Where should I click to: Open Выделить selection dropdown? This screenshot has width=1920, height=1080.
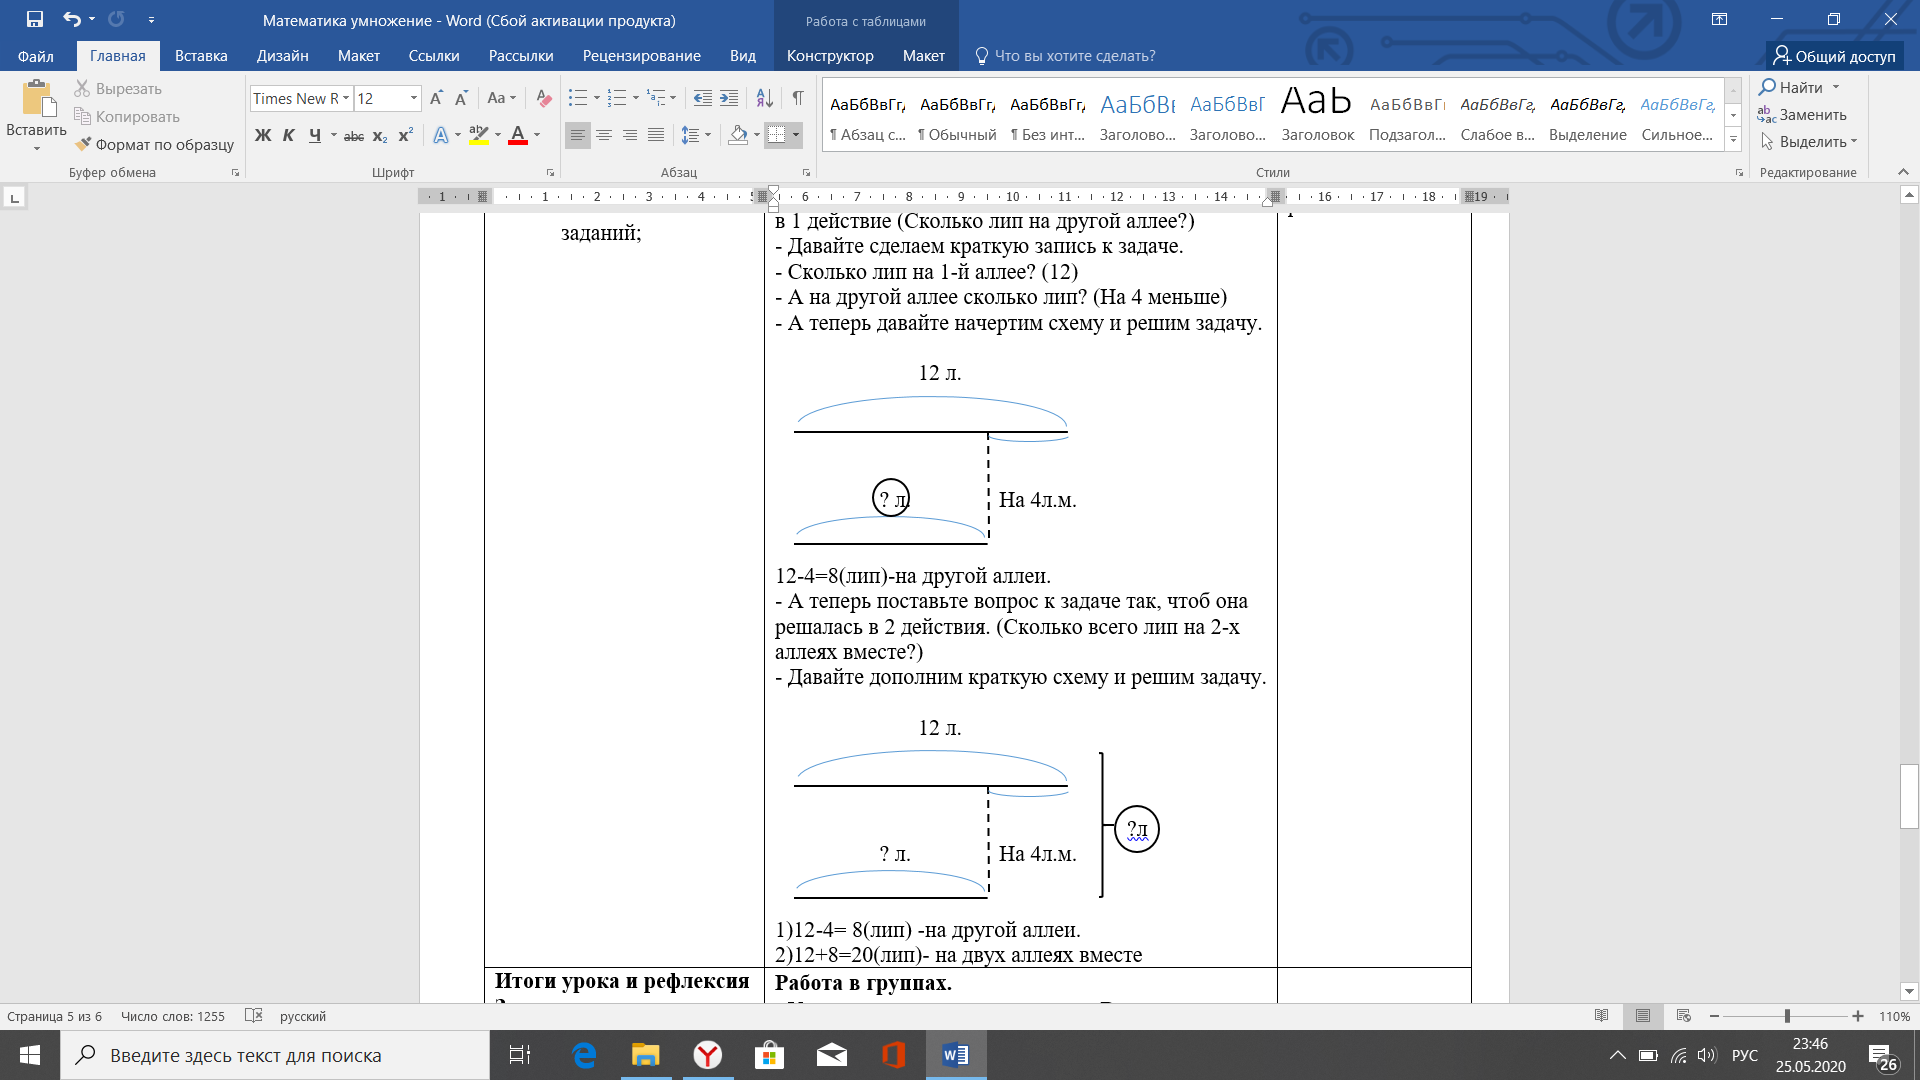pos(1808,142)
